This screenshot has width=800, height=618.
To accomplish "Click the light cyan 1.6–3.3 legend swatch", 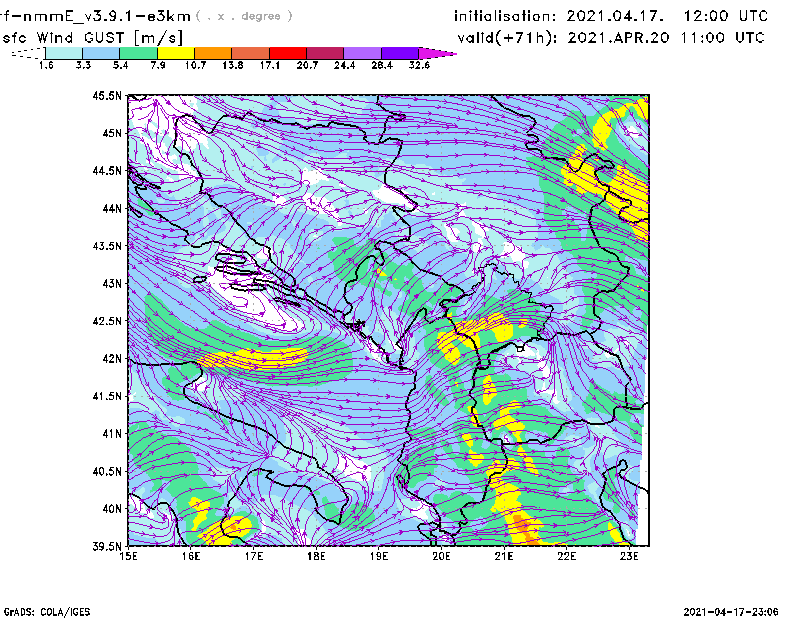I will 64,53.
